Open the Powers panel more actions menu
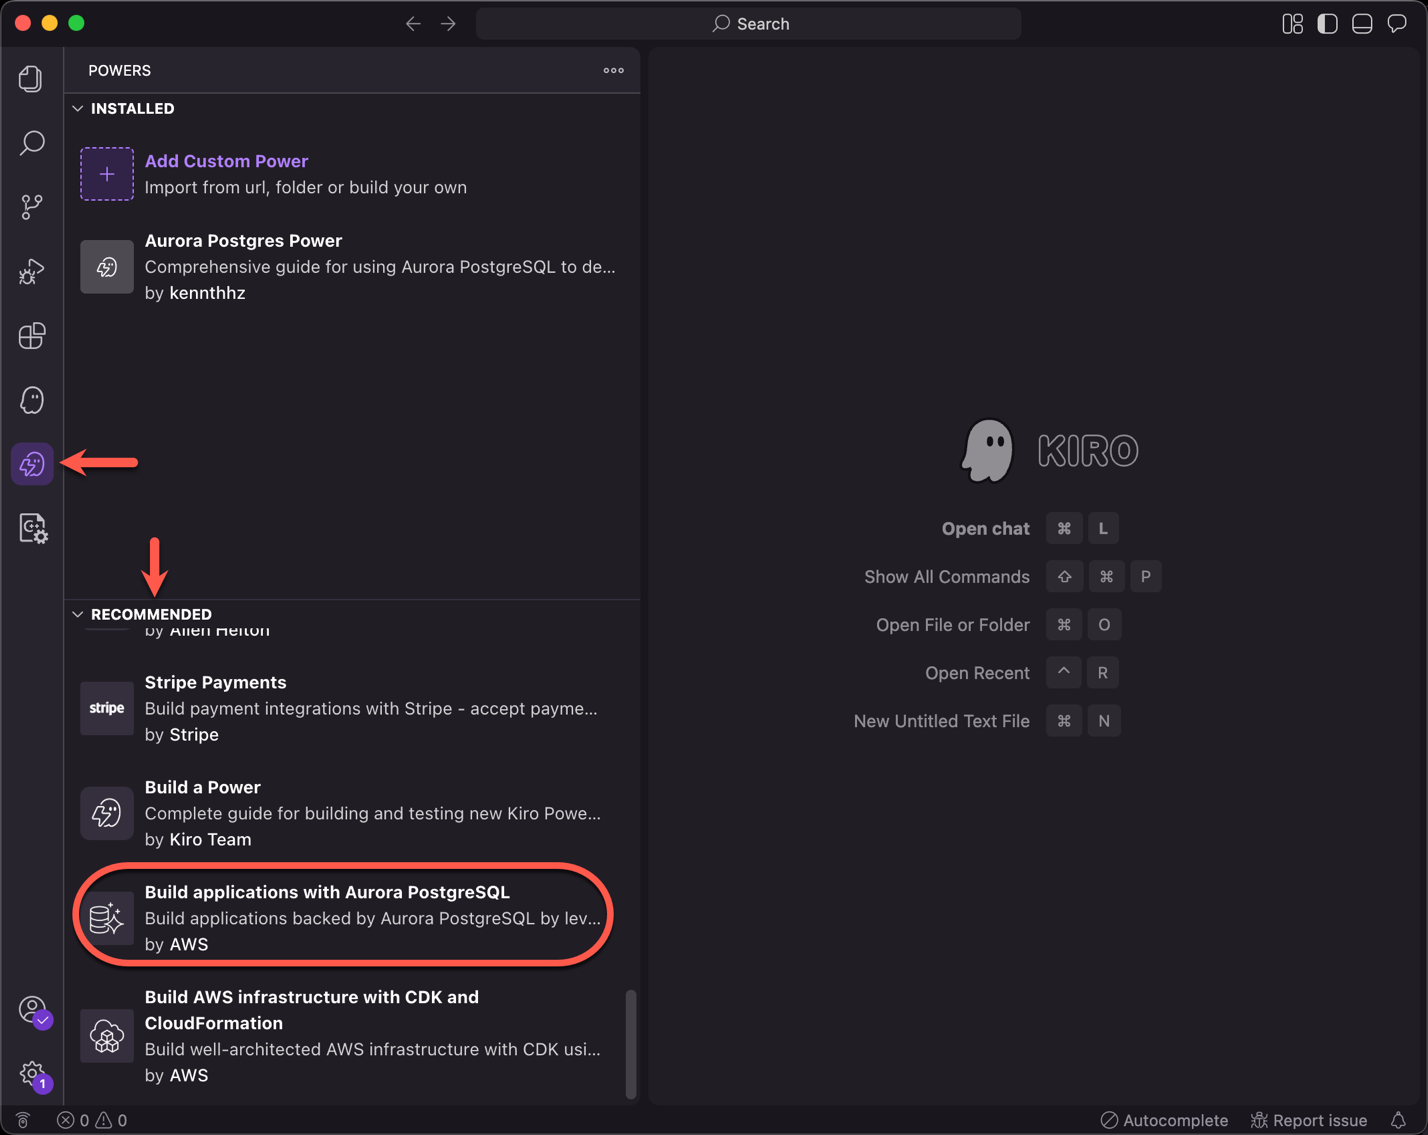 (613, 71)
